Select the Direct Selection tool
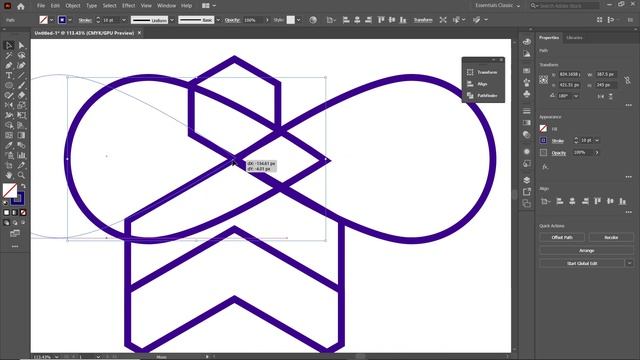Screen dimensions: 640x360 click(x=21, y=45)
